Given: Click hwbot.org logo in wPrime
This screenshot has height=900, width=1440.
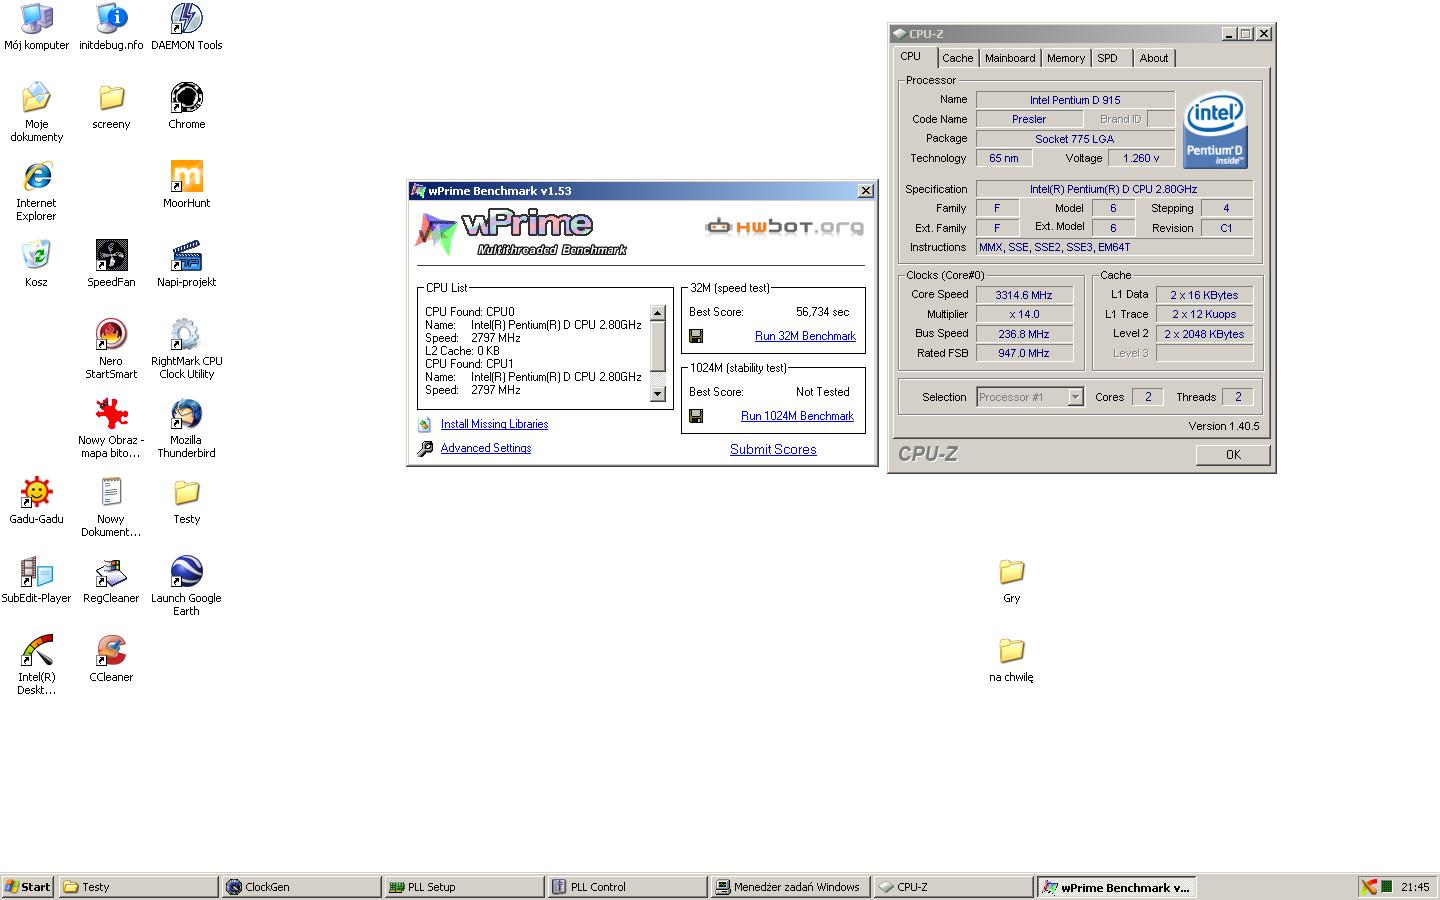Looking at the screenshot, I should pos(784,227).
